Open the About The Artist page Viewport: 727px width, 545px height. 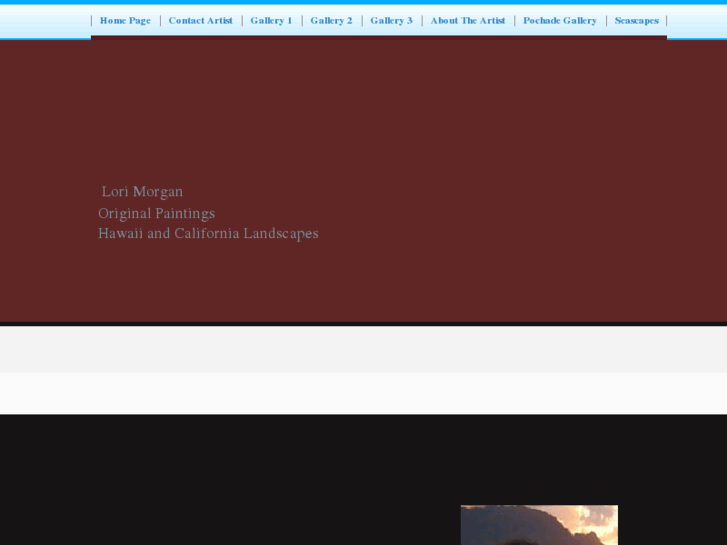pos(468,20)
